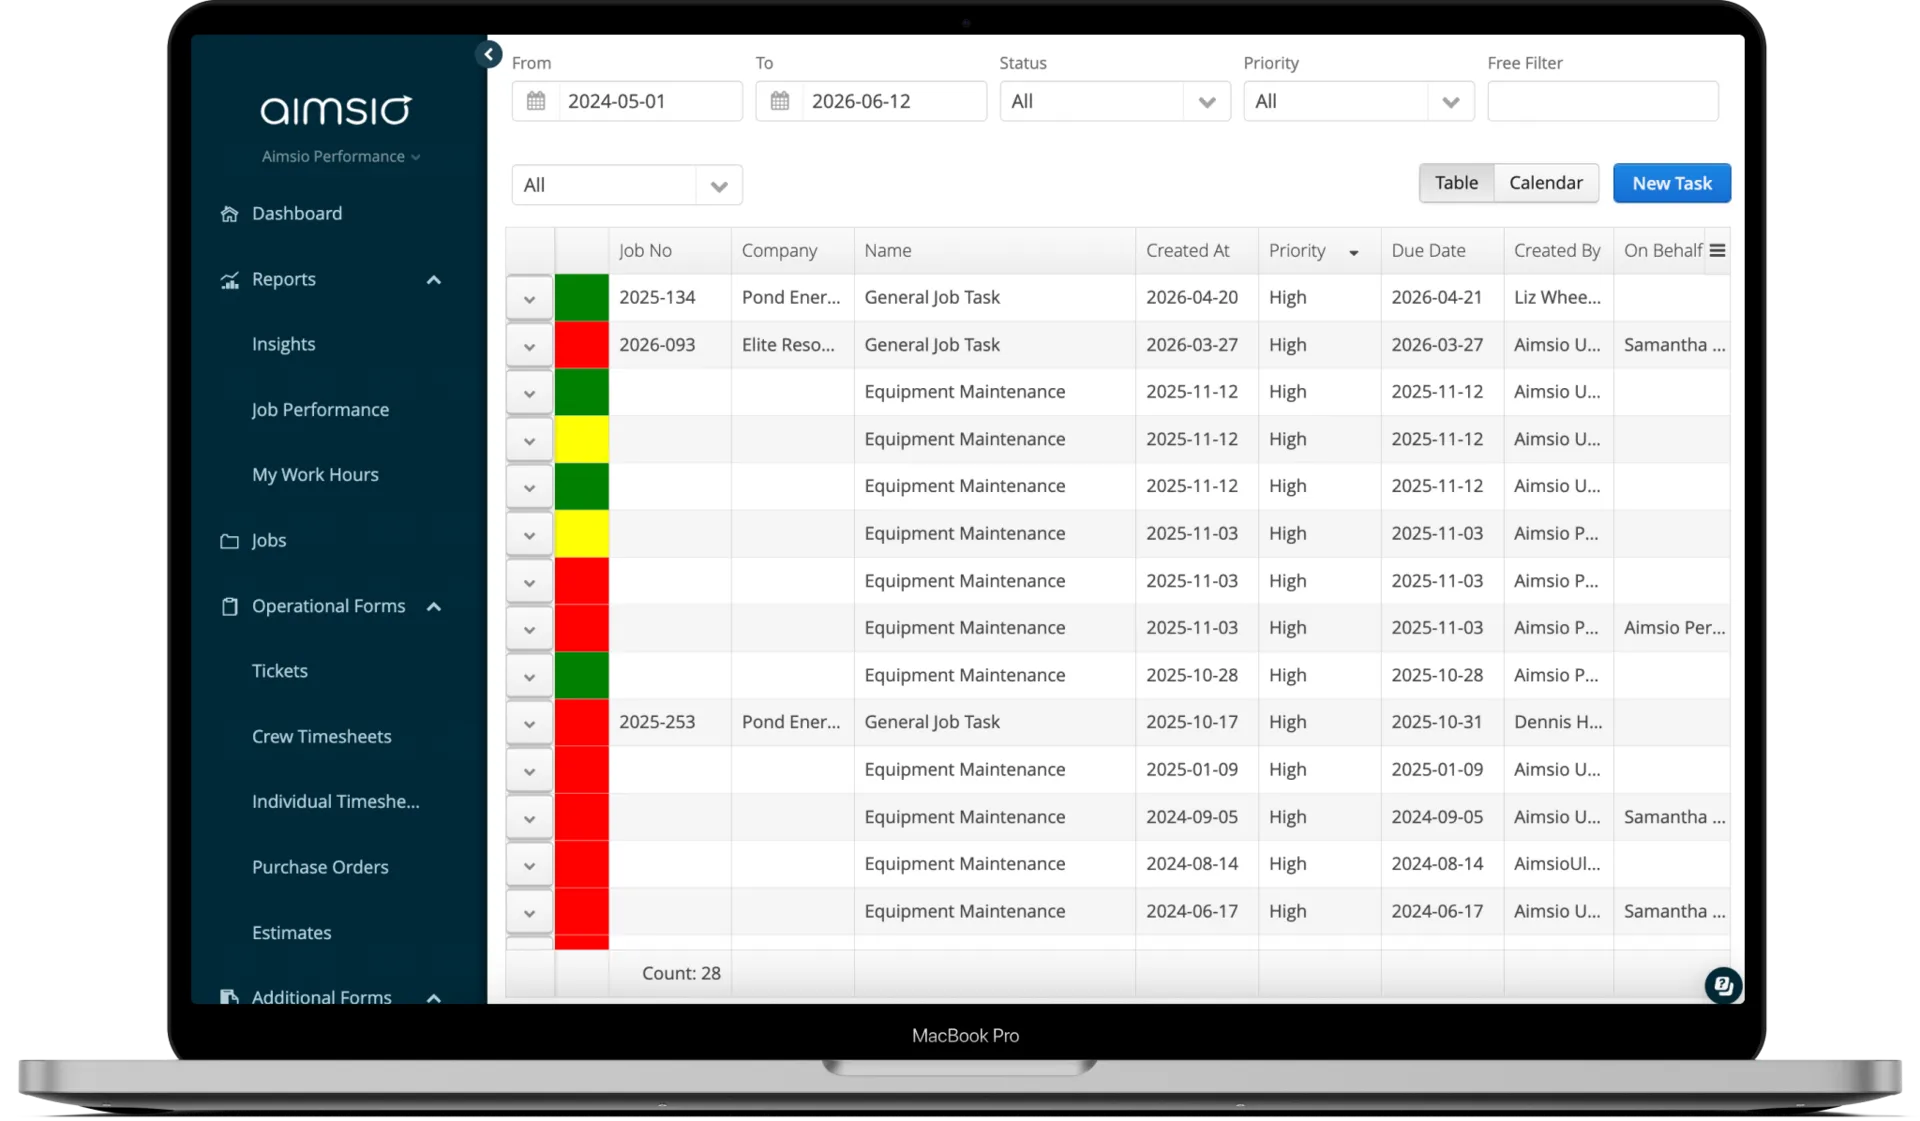Create a New Task
Viewport: 1920px width, 1121px height.
point(1672,183)
